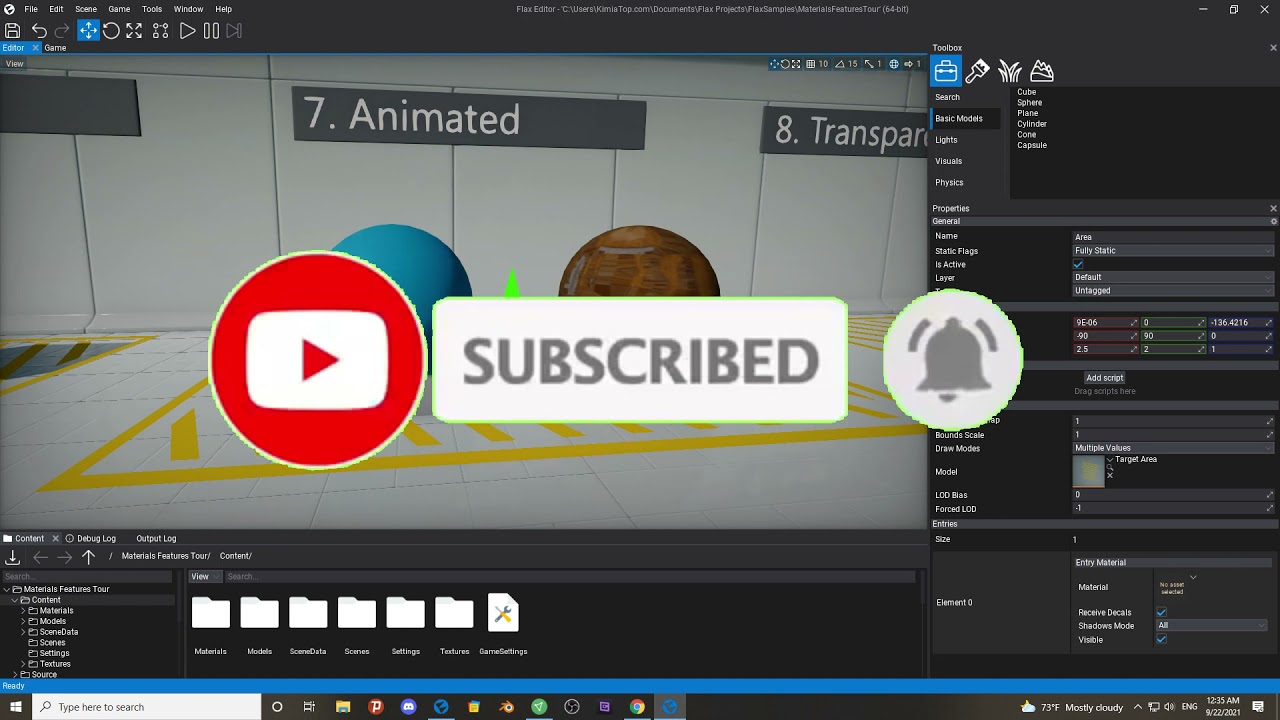This screenshot has width=1280, height=720.
Task: Click the build scenes nodes icon
Action: [160, 31]
